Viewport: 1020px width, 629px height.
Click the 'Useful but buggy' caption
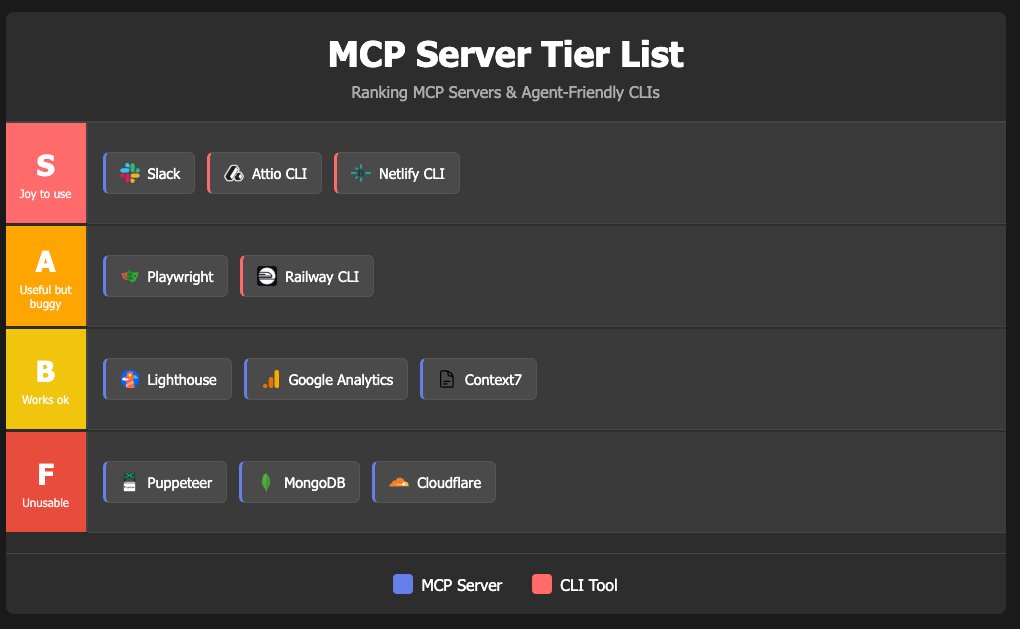(46, 297)
